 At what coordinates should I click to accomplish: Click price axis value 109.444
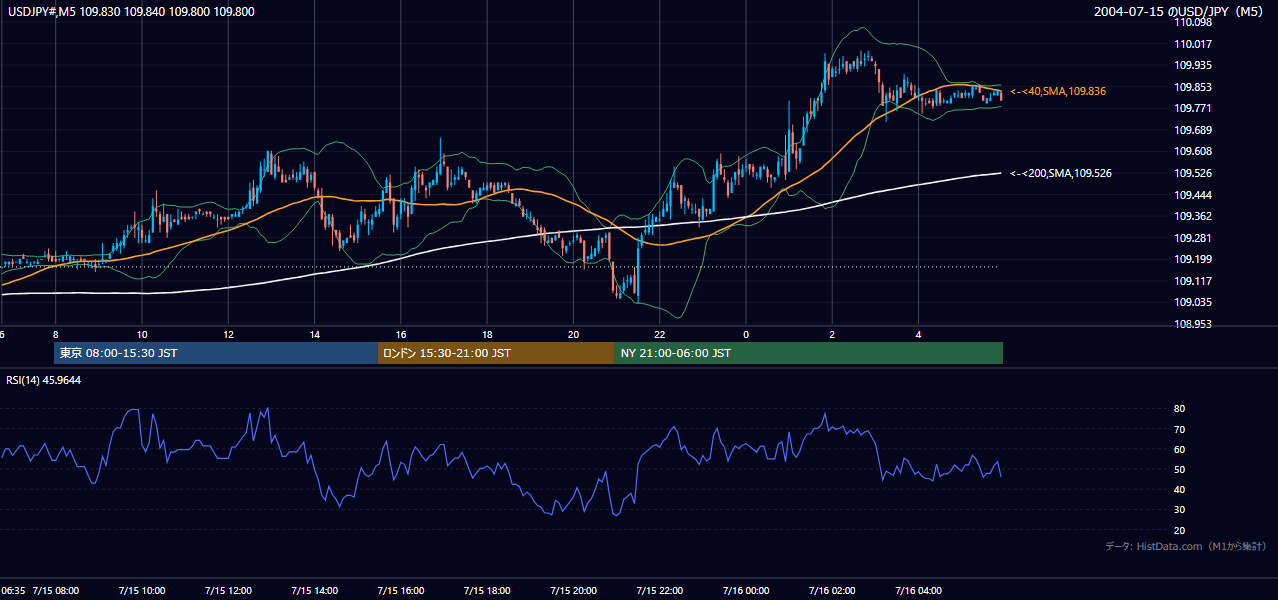1193,195
